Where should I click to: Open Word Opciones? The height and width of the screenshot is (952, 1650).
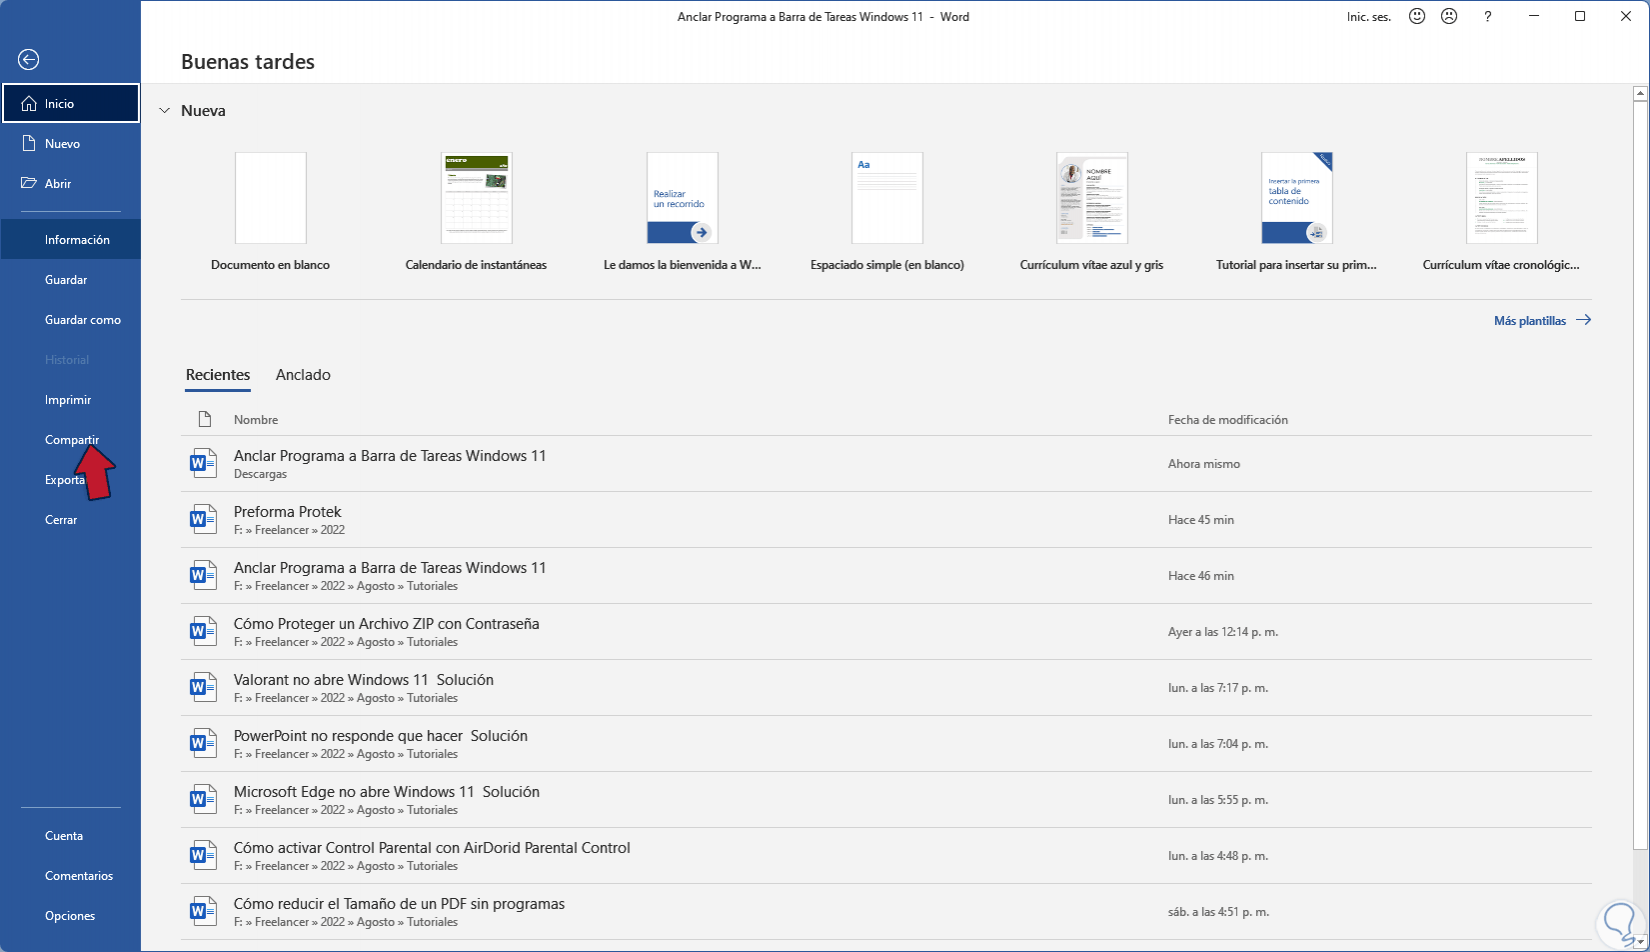click(x=71, y=915)
